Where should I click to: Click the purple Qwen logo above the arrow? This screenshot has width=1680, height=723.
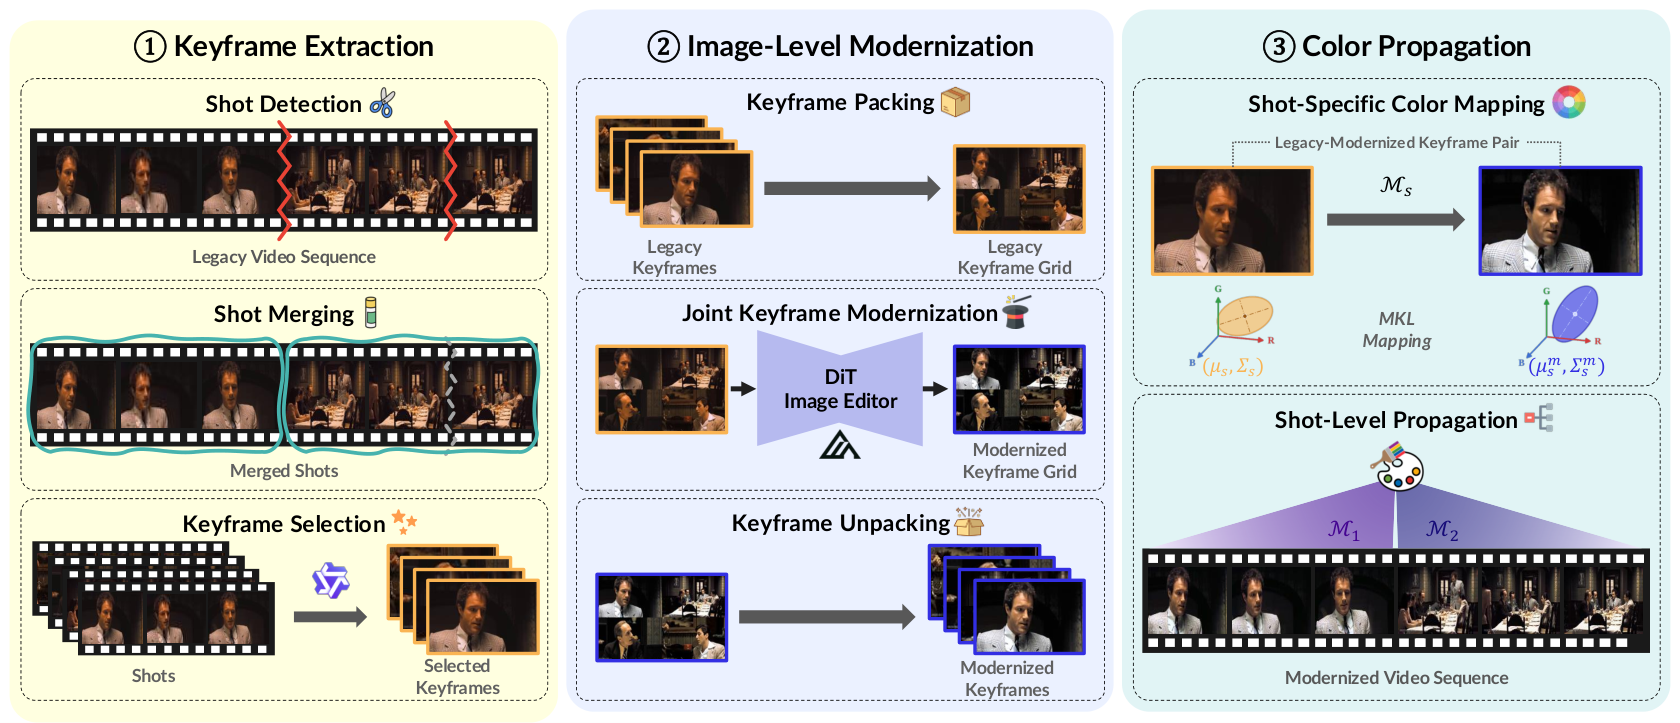tap(330, 580)
